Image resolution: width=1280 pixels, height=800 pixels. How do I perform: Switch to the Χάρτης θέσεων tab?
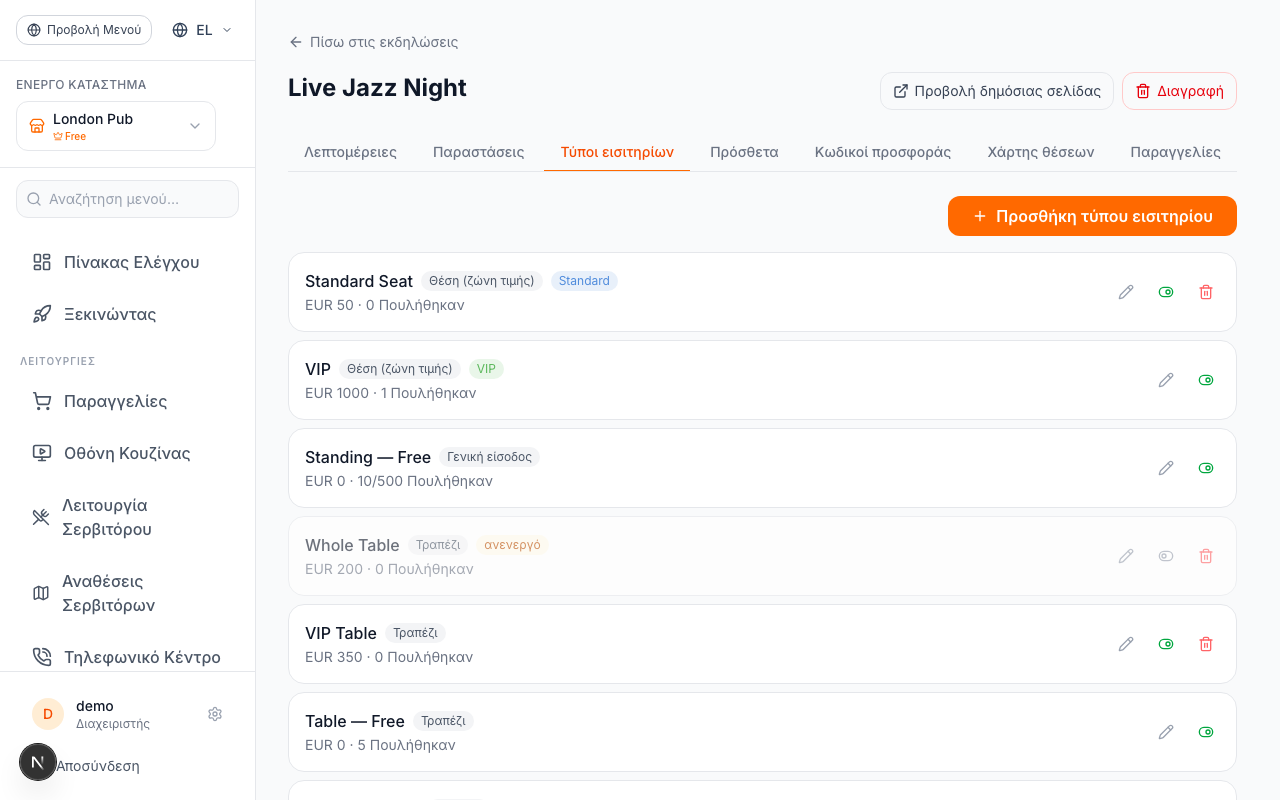pyautogui.click(x=1041, y=152)
